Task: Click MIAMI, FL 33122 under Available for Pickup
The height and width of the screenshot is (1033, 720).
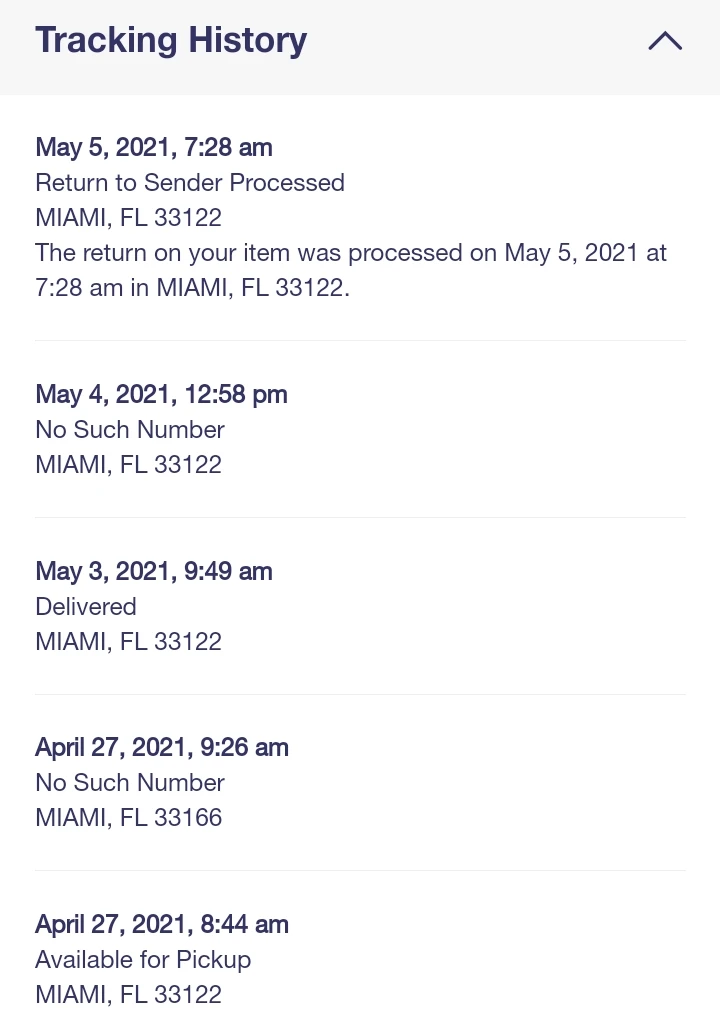Action: point(128,995)
